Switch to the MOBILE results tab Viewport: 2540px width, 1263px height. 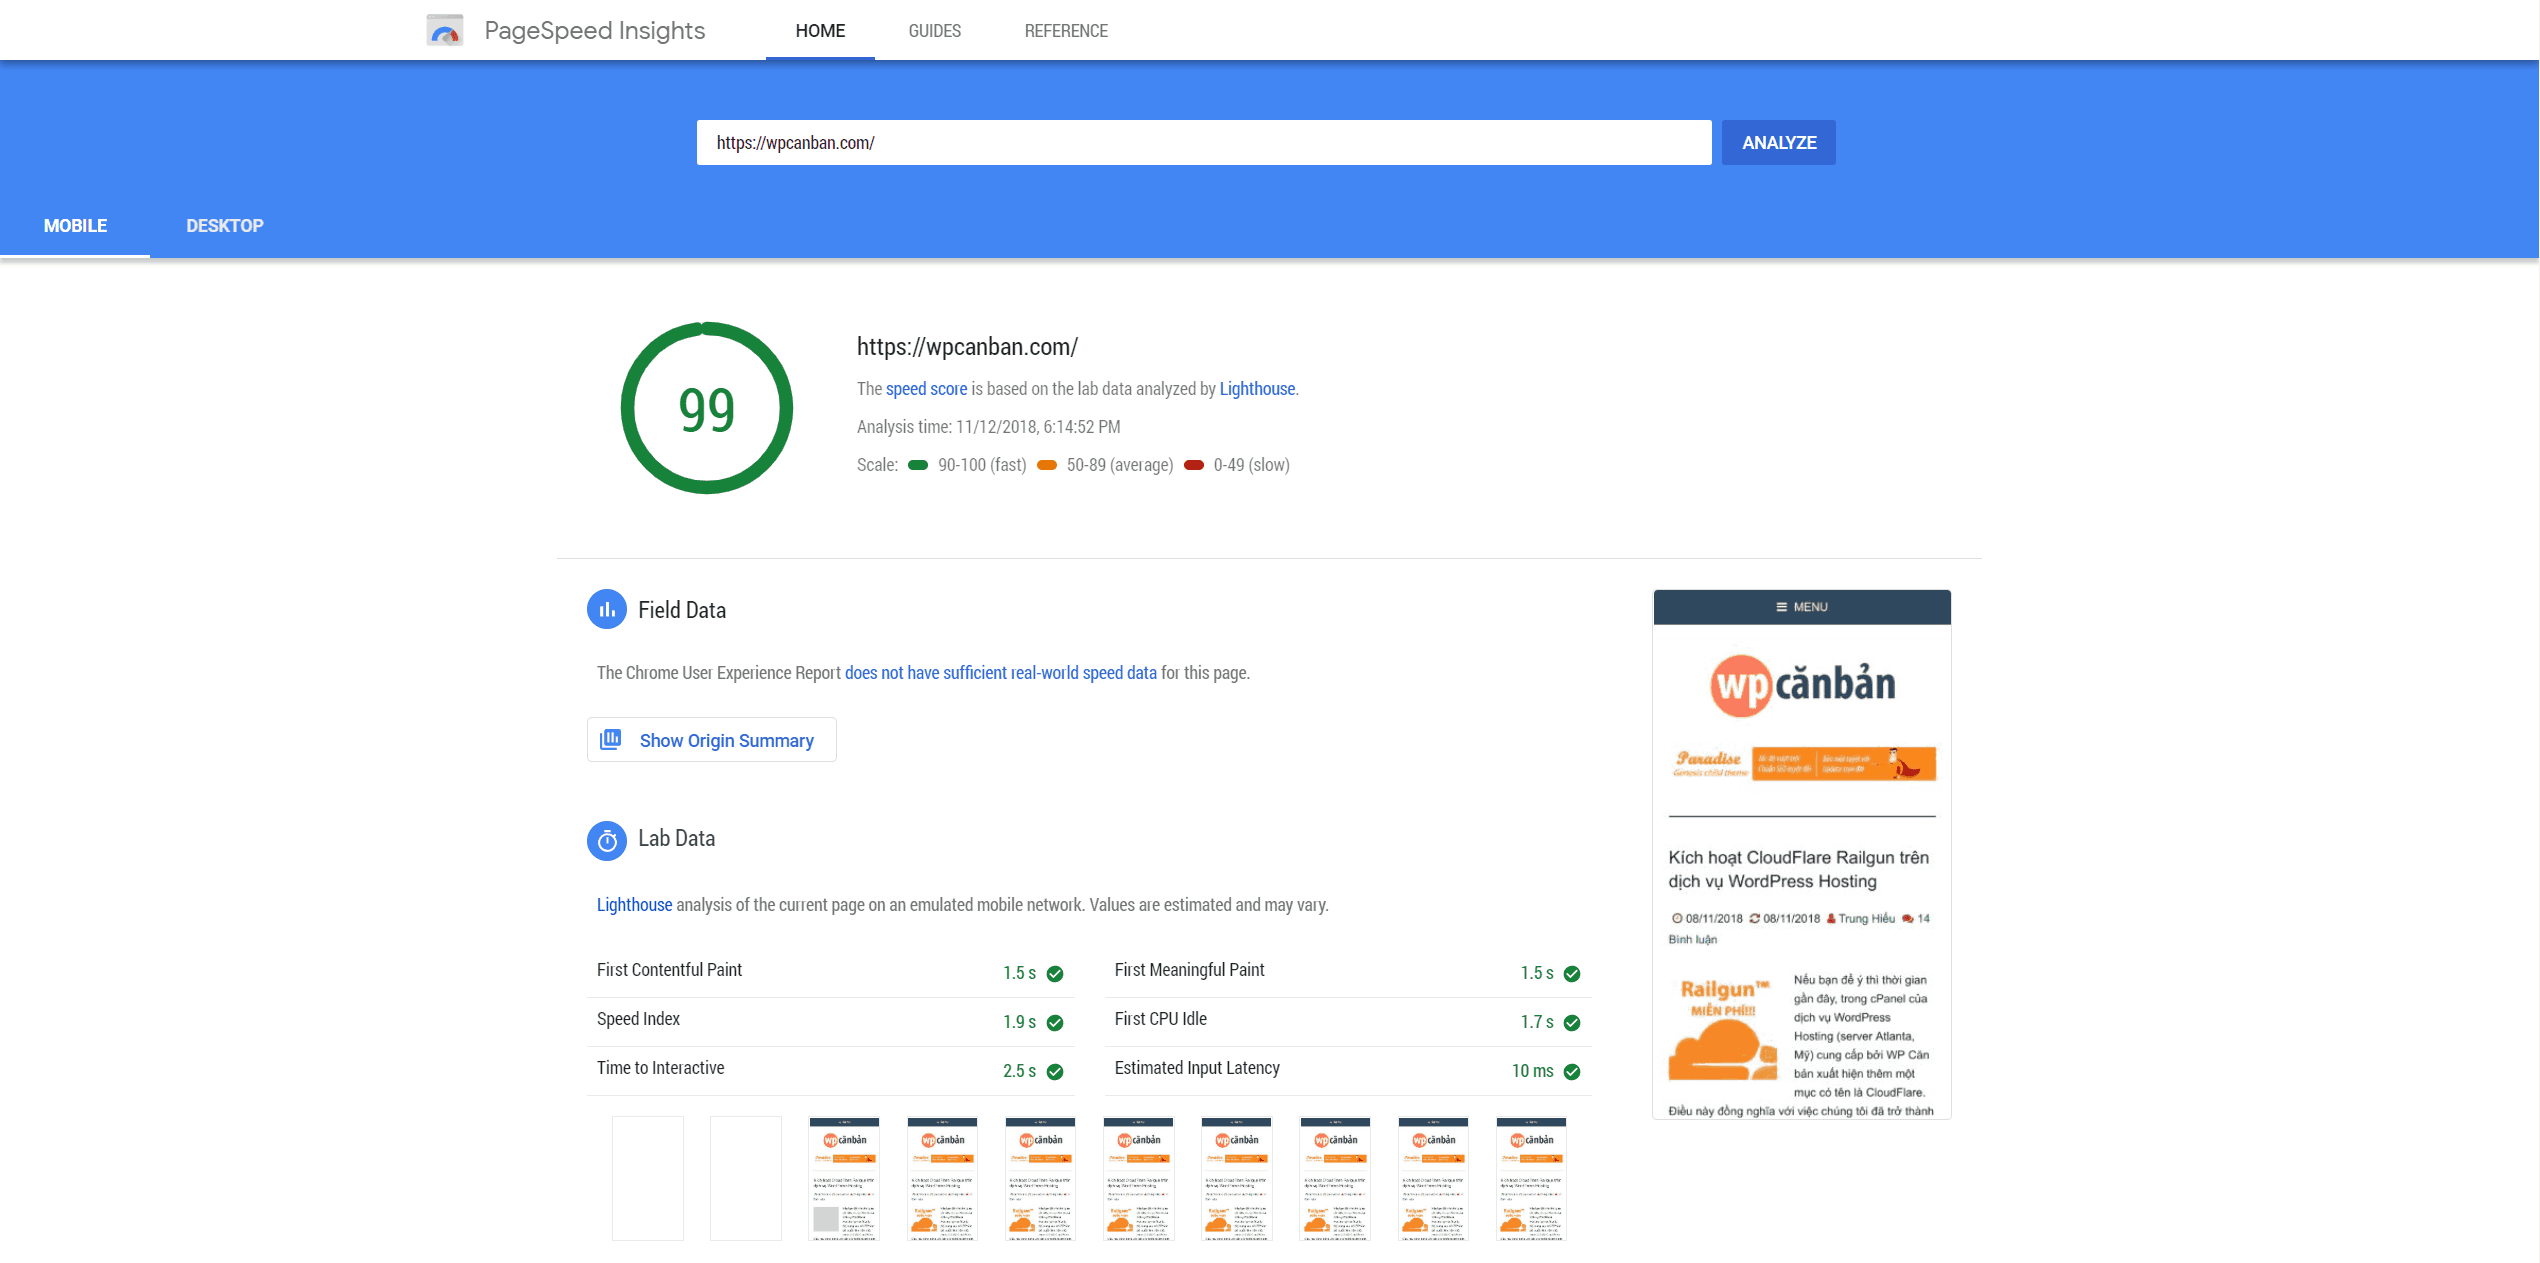click(75, 226)
